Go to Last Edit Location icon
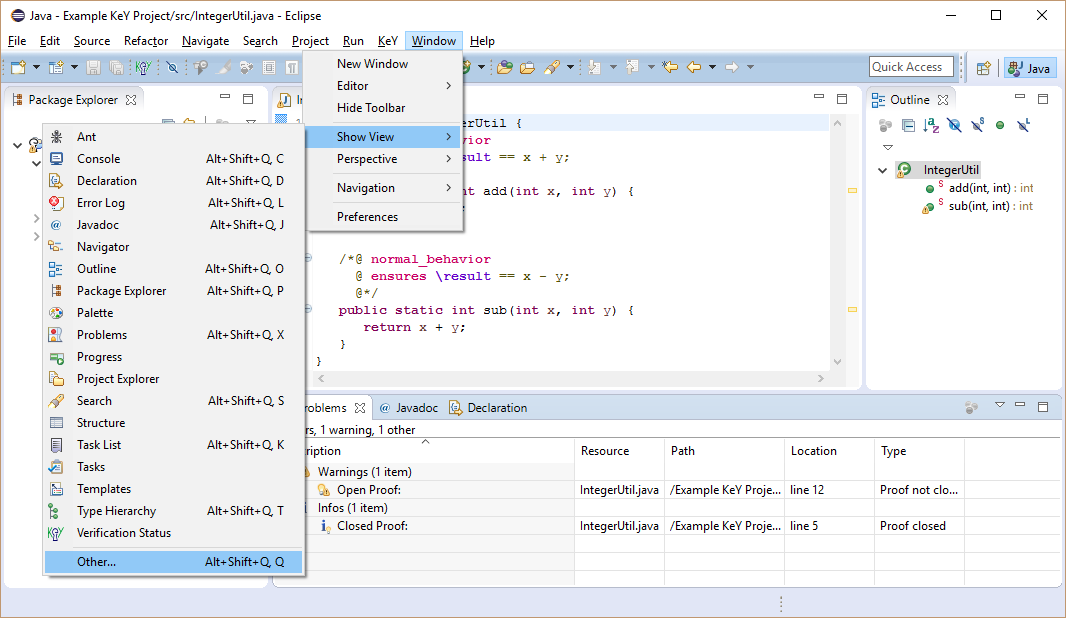The height and width of the screenshot is (618, 1066). [x=670, y=67]
